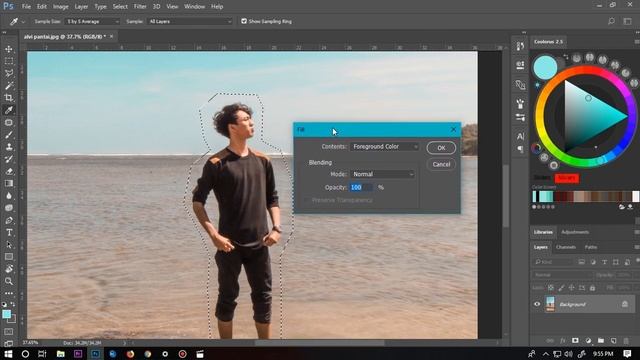
Task: Toggle the type layer filter
Action: tap(604, 262)
